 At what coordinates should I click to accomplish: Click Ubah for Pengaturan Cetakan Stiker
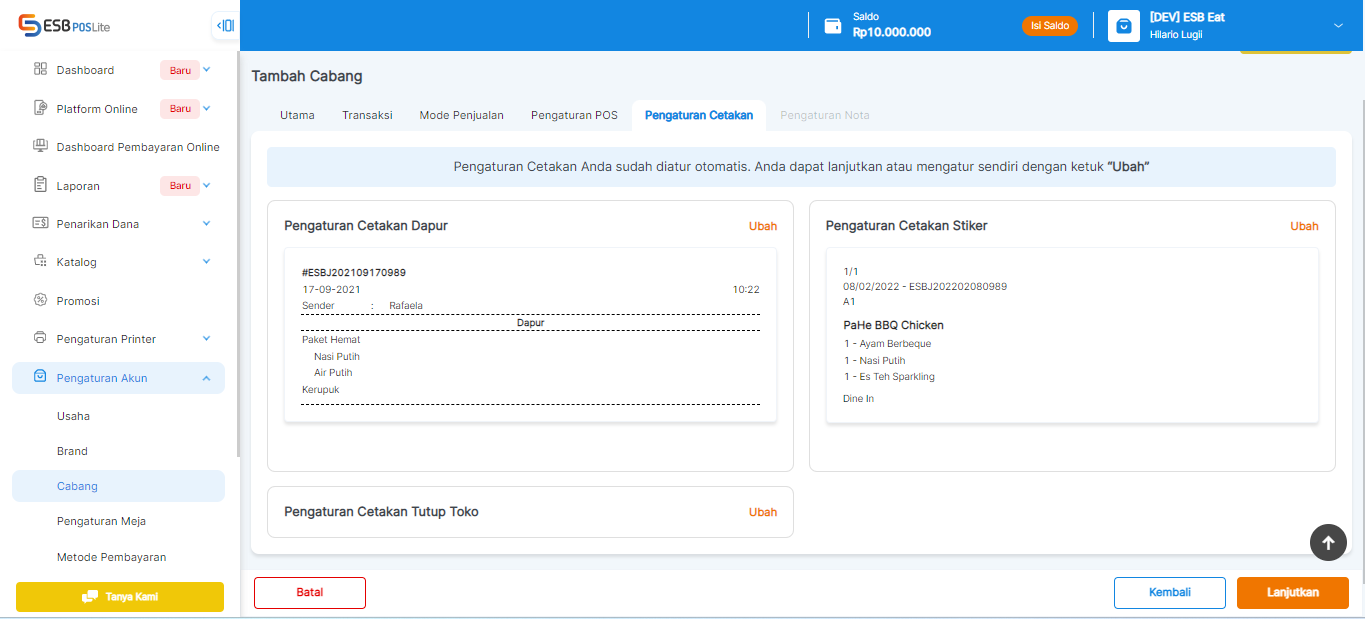coord(1304,226)
